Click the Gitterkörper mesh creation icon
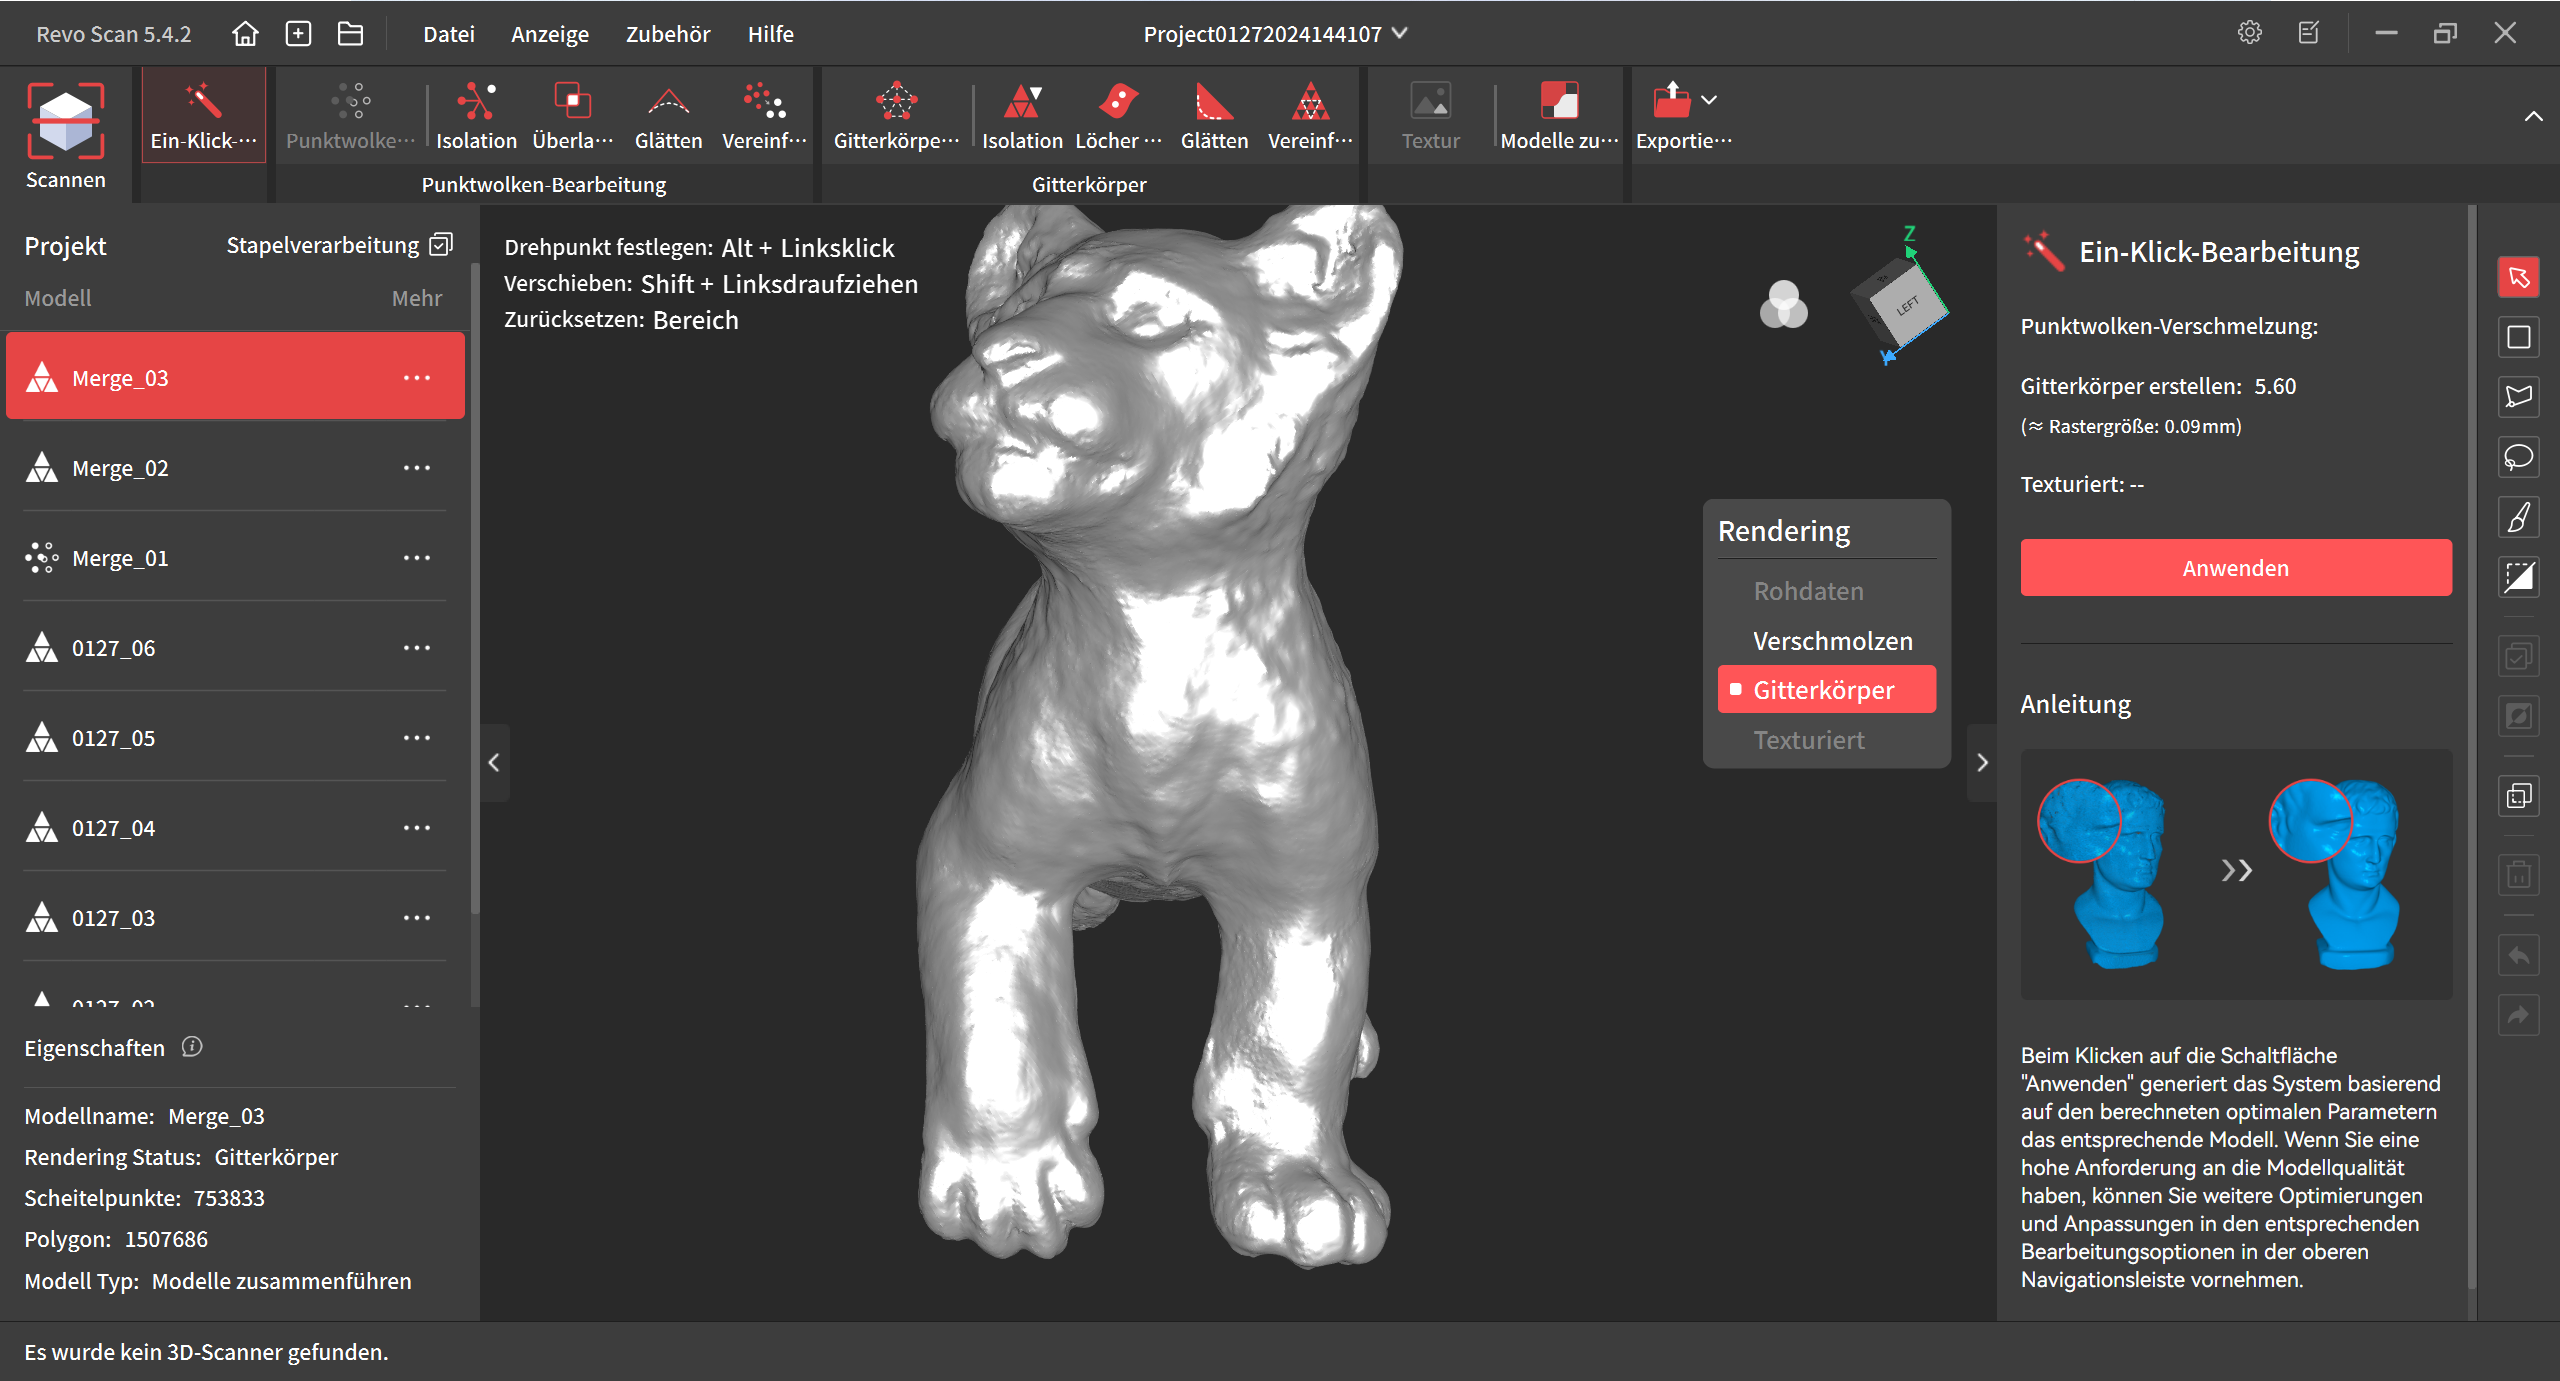This screenshot has height=1381, width=2560. coord(896,102)
